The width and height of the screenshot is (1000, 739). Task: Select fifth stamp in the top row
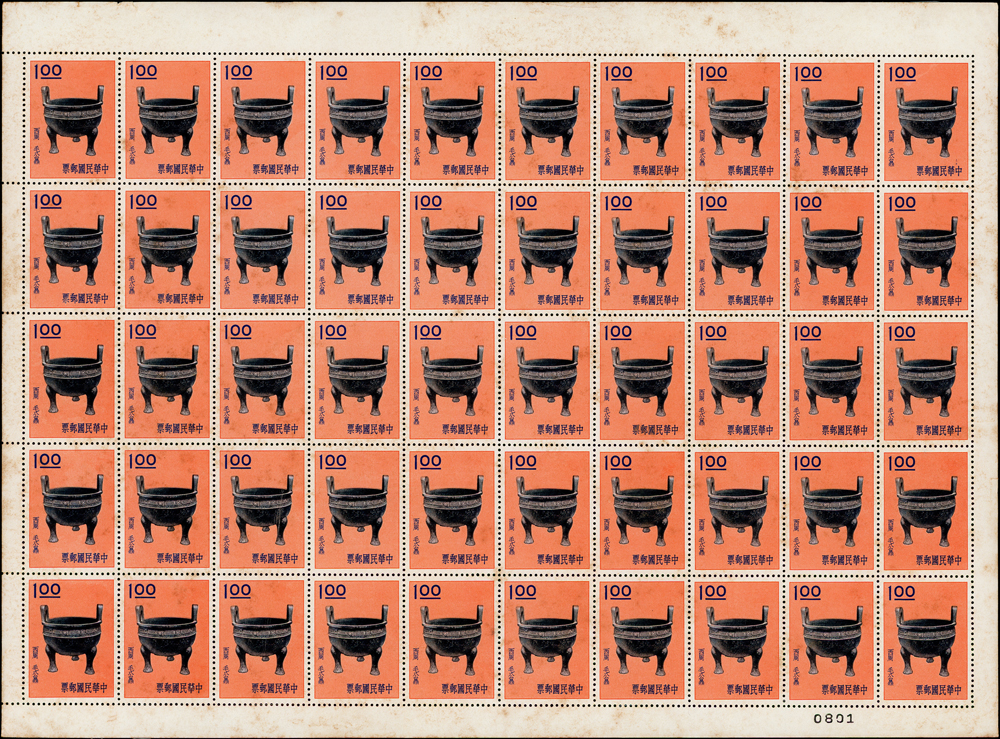451,120
